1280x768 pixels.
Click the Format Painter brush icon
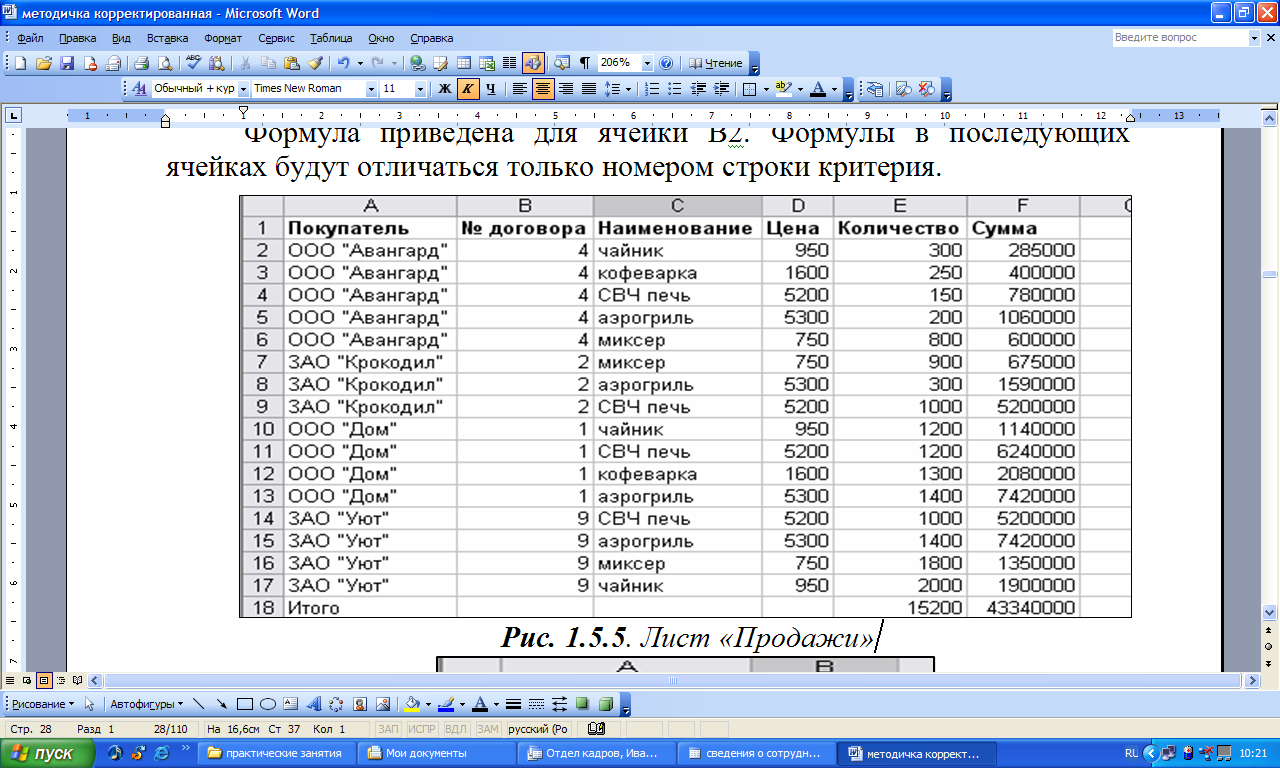point(315,63)
